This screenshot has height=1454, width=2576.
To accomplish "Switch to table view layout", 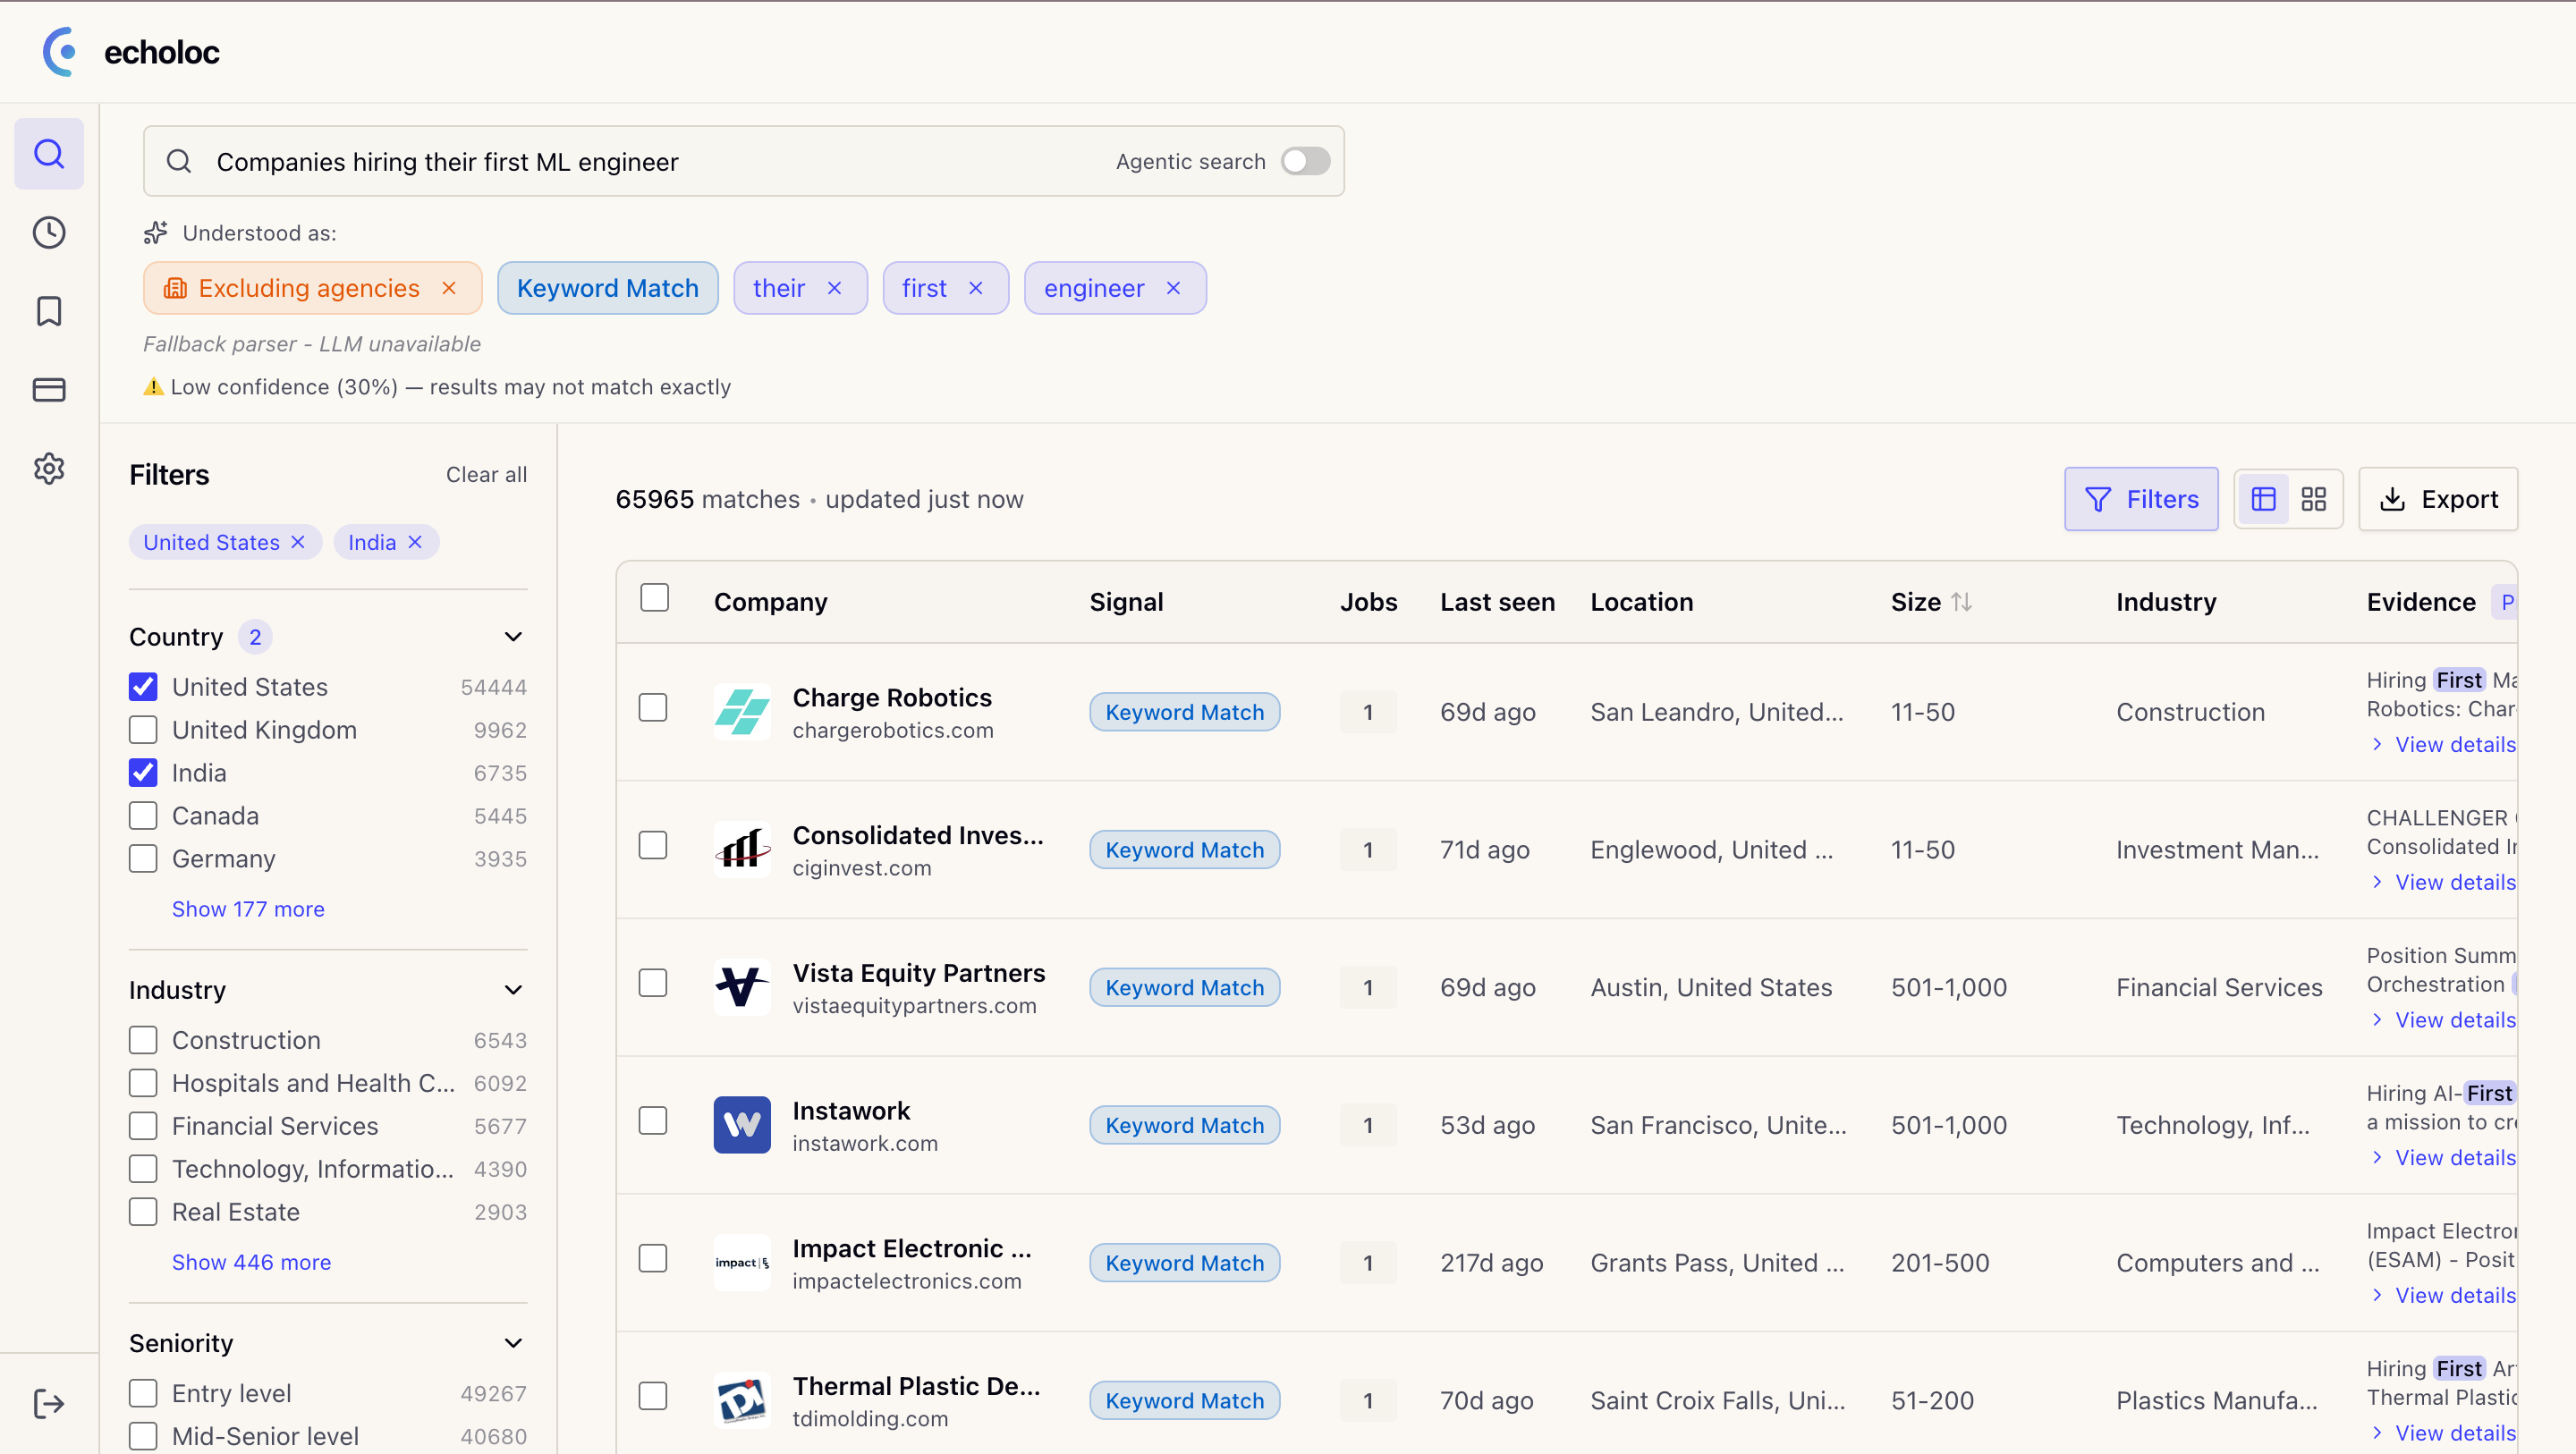I will click(x=2264, y=499).
